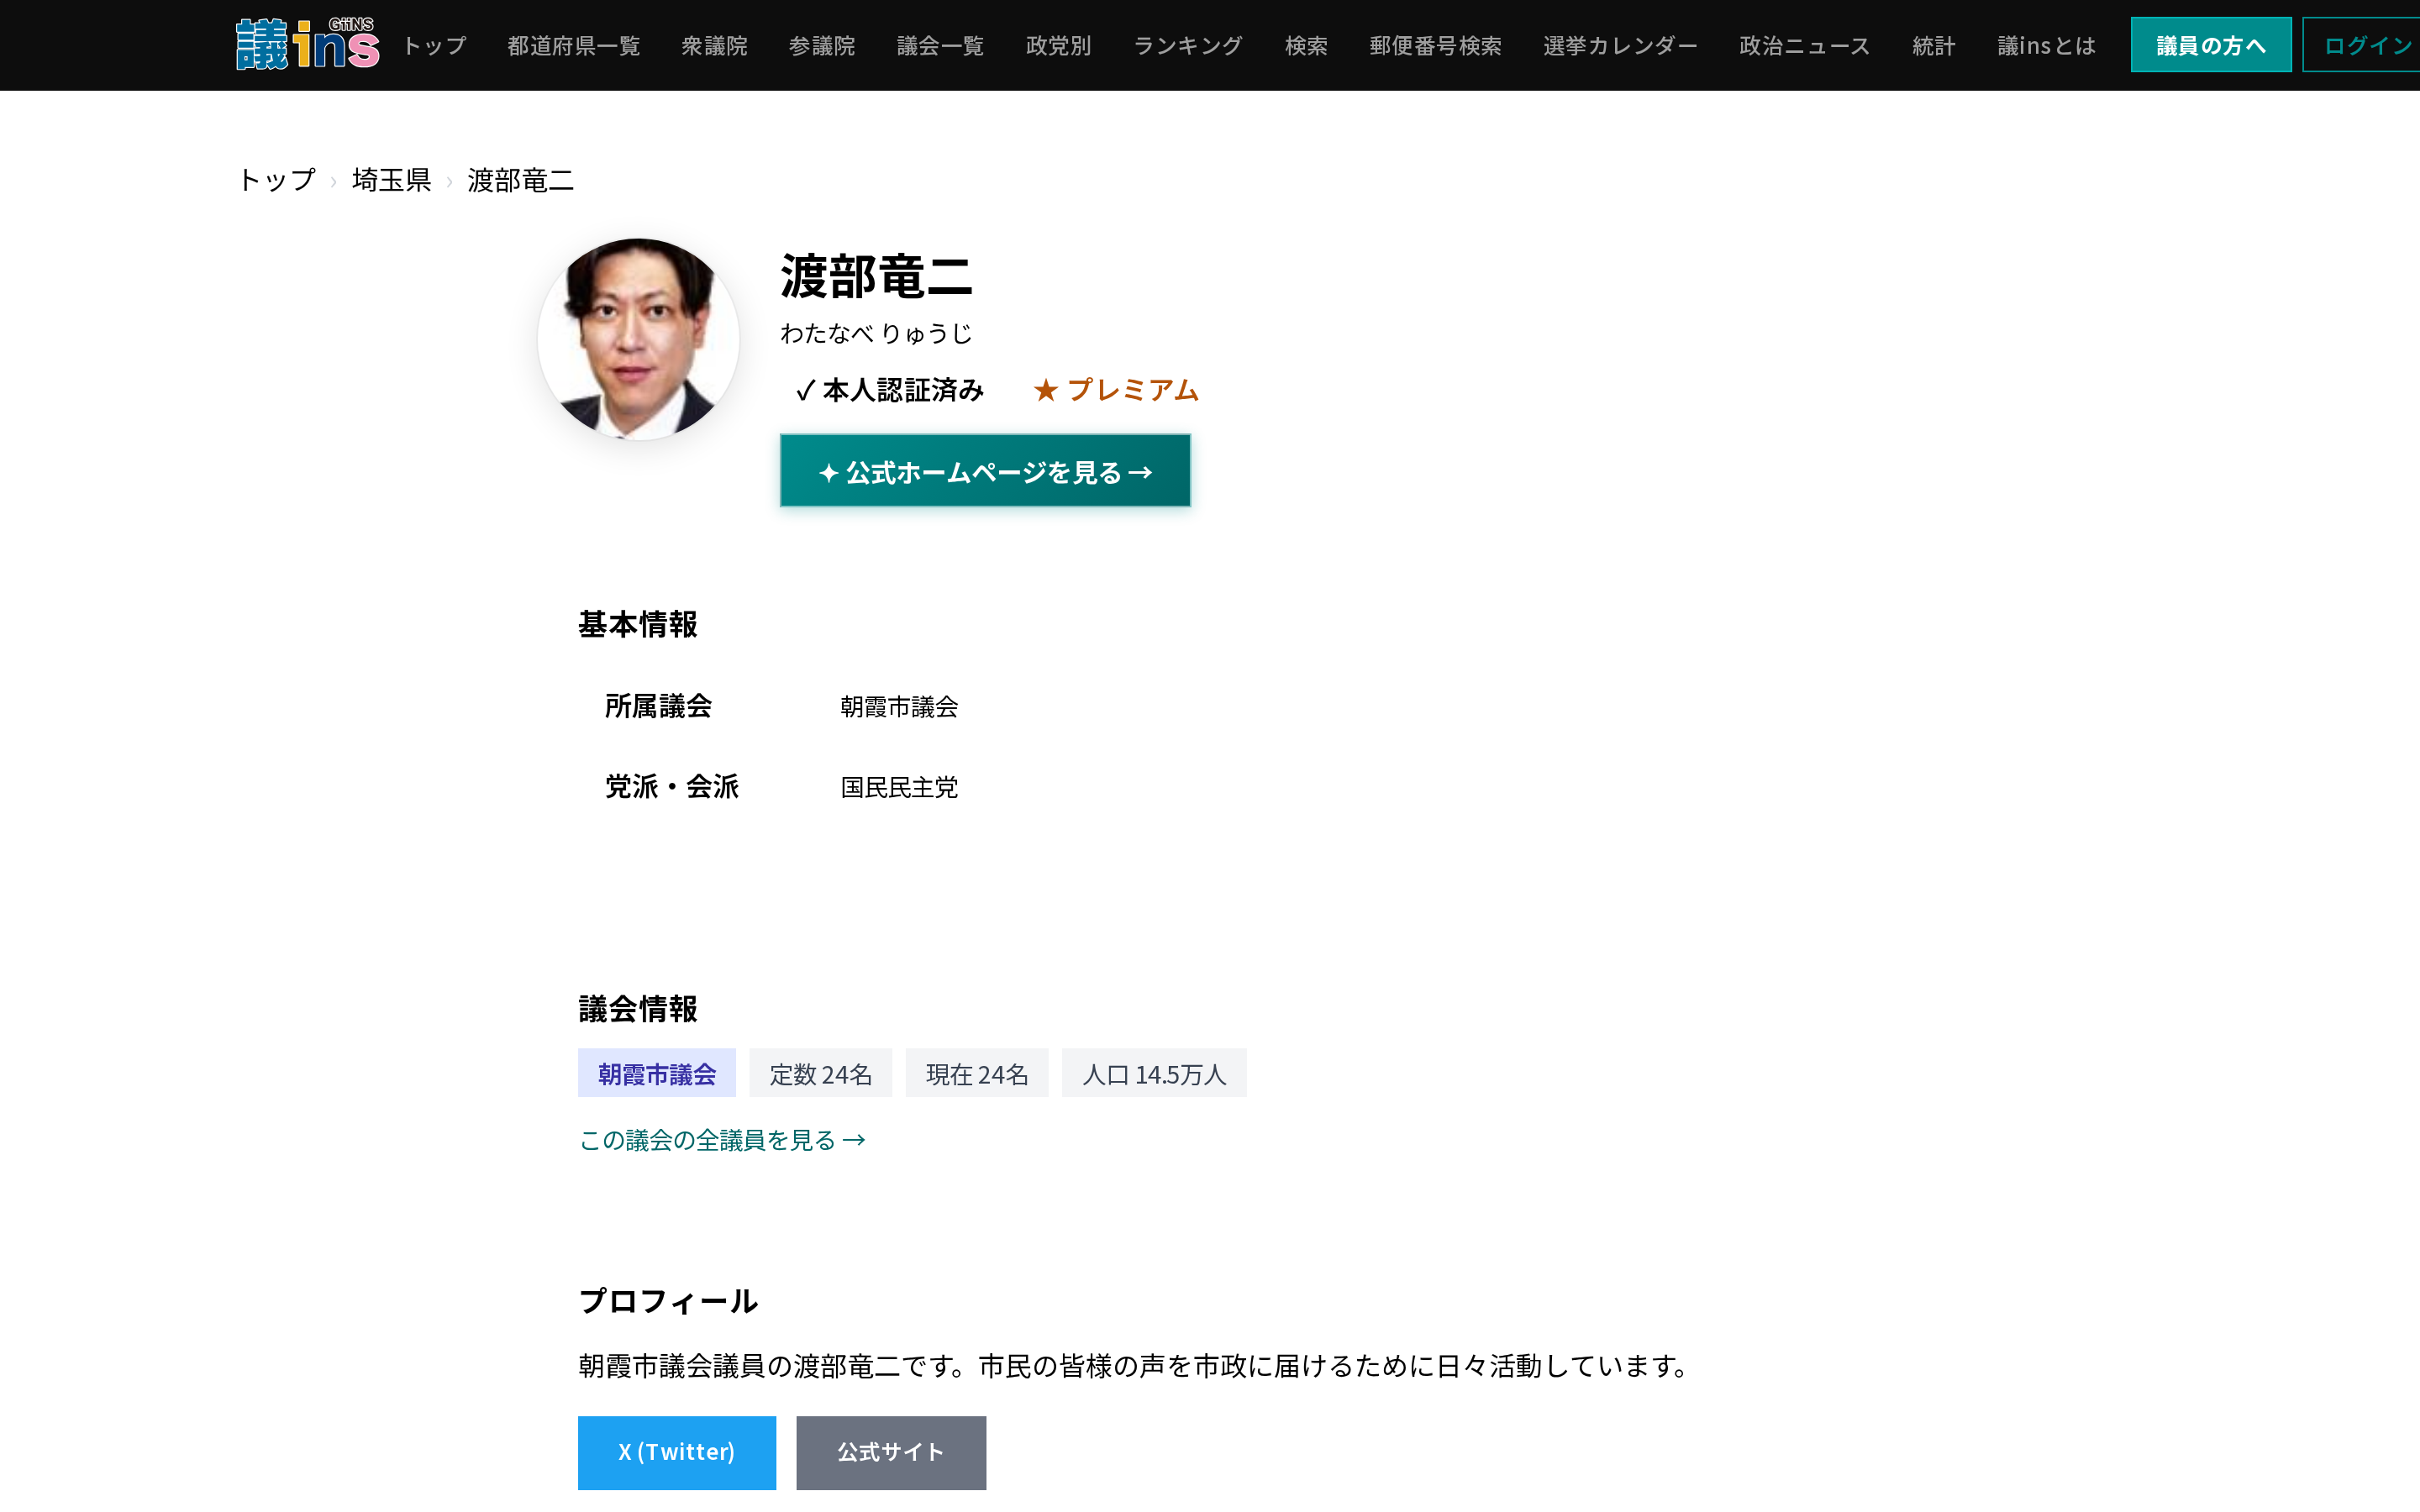Open the 政党別 navigation item
2420x1512 pixels.
pos(1058,46)
